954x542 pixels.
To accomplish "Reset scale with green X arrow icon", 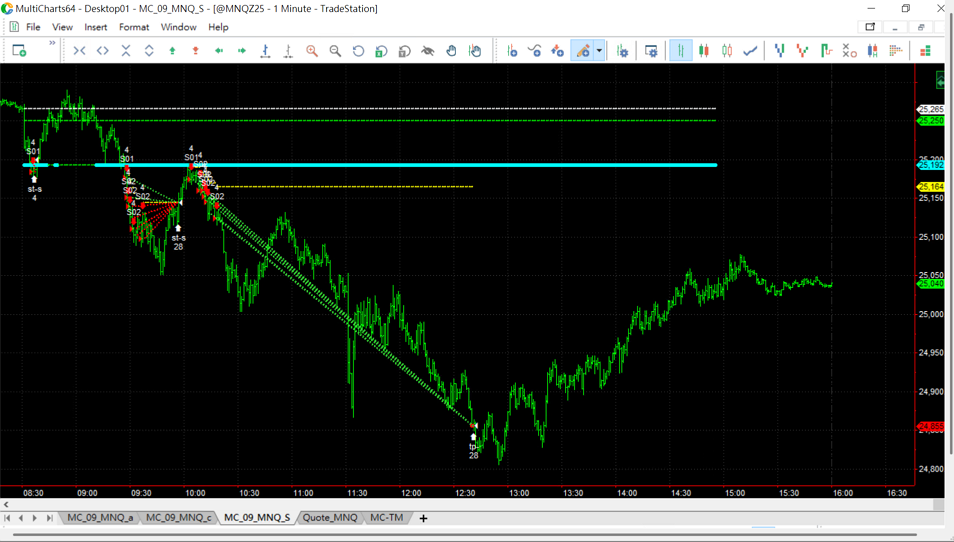I will 381,51.
